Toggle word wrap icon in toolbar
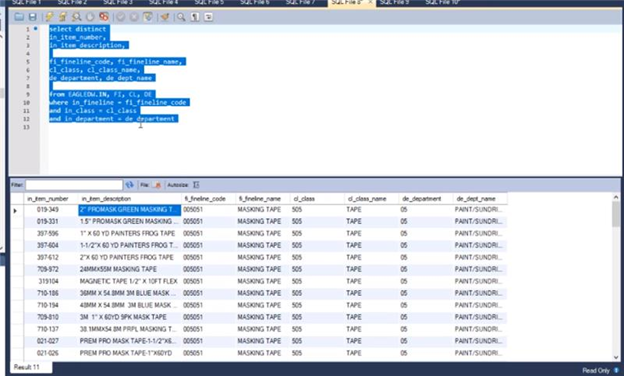The image size is (624, 376). click(208, 17)
